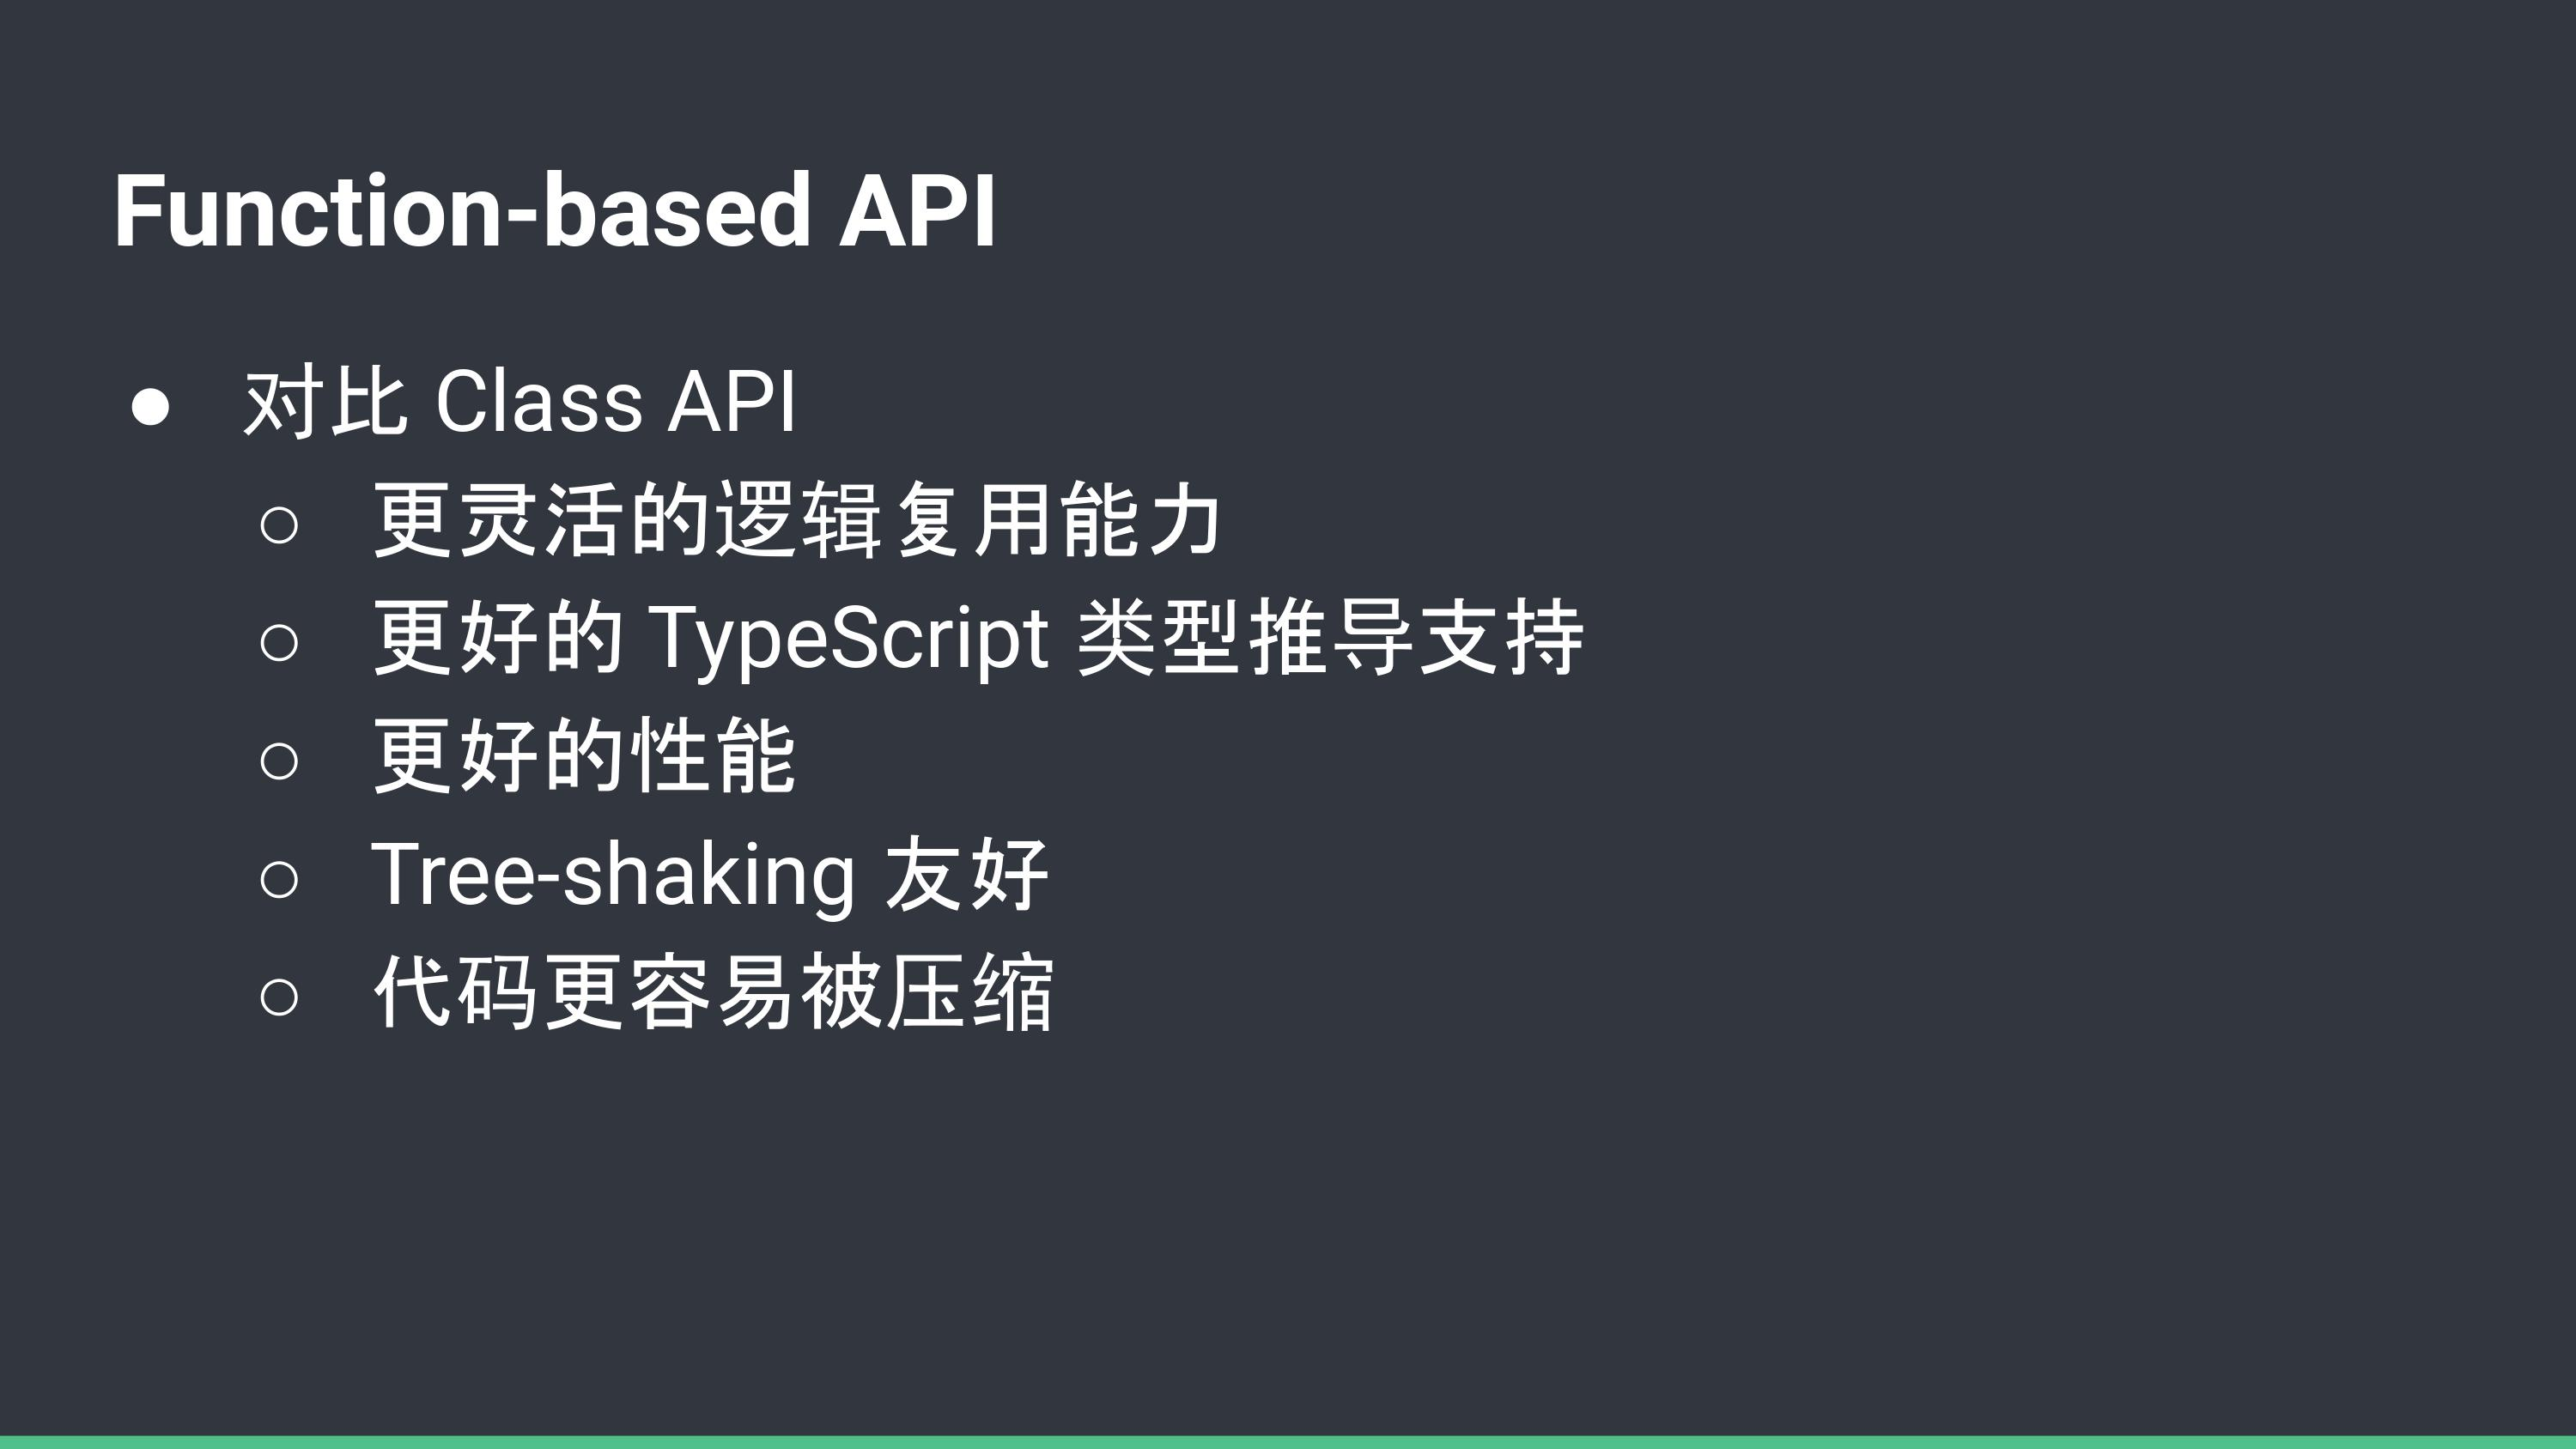Click the Tree-shaking text
This screenshot has height=1449, width=2576.
[x=614, y=875]
